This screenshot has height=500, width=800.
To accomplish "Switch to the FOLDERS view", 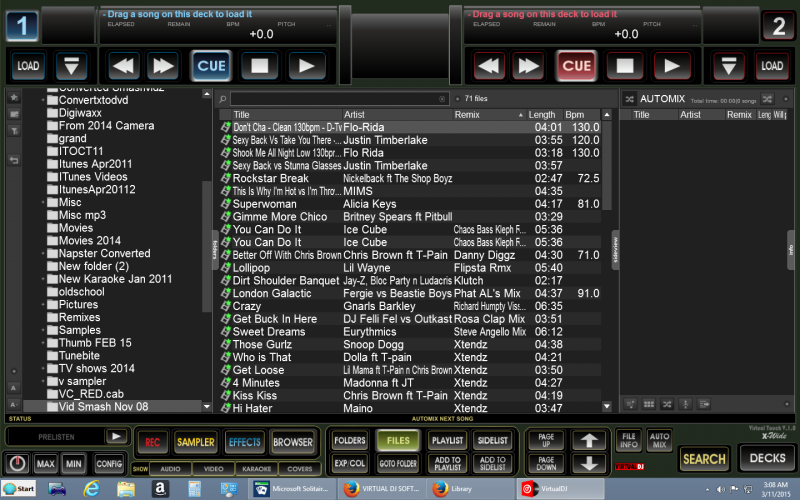I will [350, 440].
